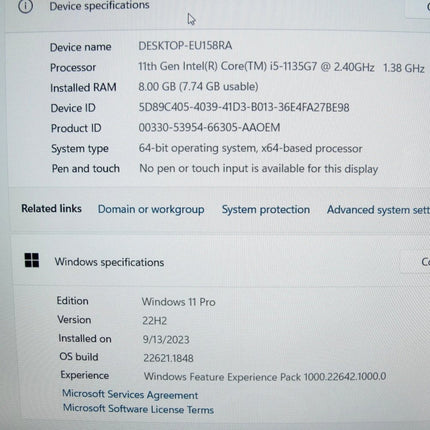Click the 64-bit operating system value
The width and height of the screenshot is (430, 430).
[x=250, y=148]
